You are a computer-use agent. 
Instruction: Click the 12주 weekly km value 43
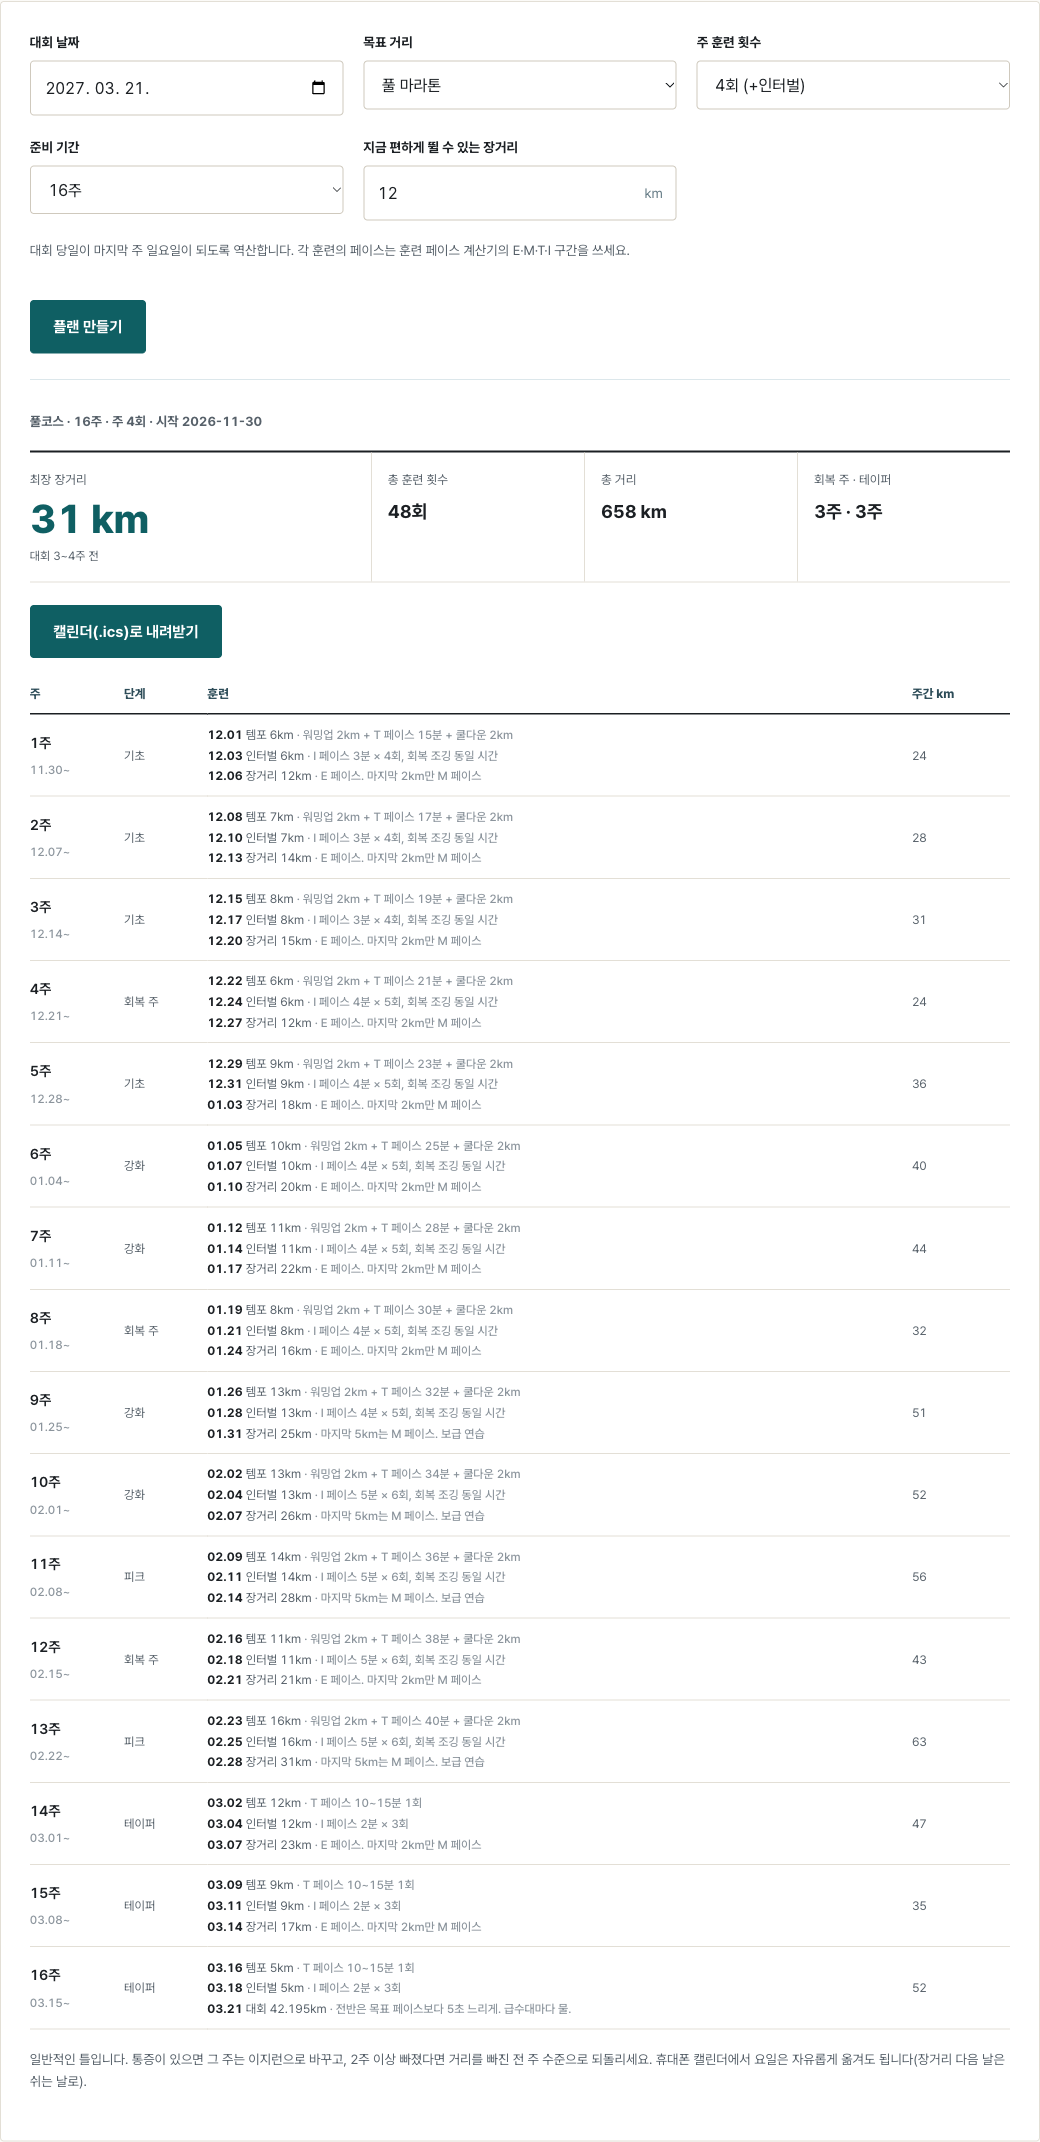click(x=919, y=1660)
